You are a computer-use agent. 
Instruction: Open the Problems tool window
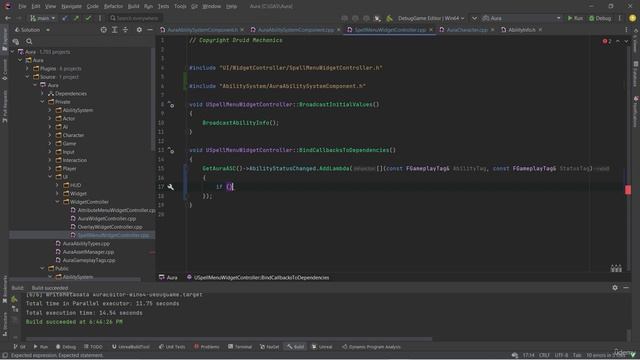click(x=207, y=347)
